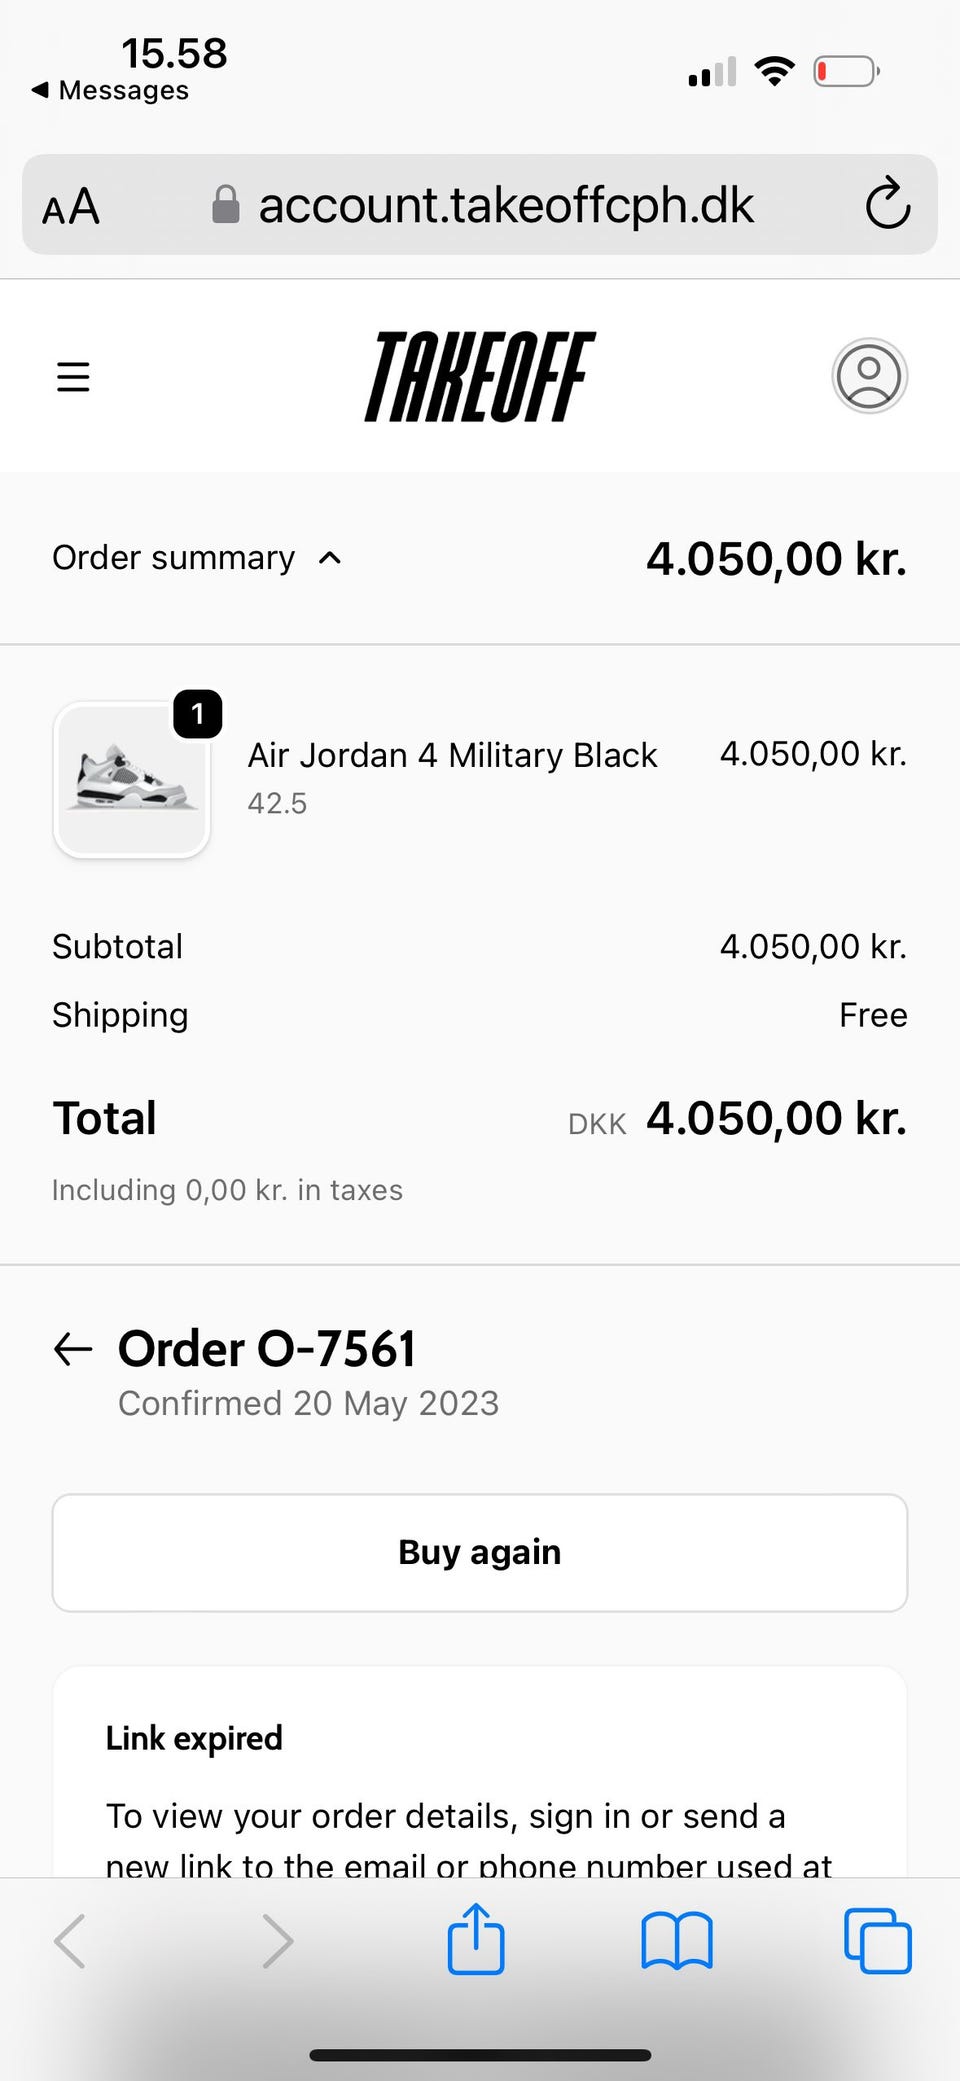Open the hamburger menu
Viewport: 960px width, 2081px height.
pos(73,377)
